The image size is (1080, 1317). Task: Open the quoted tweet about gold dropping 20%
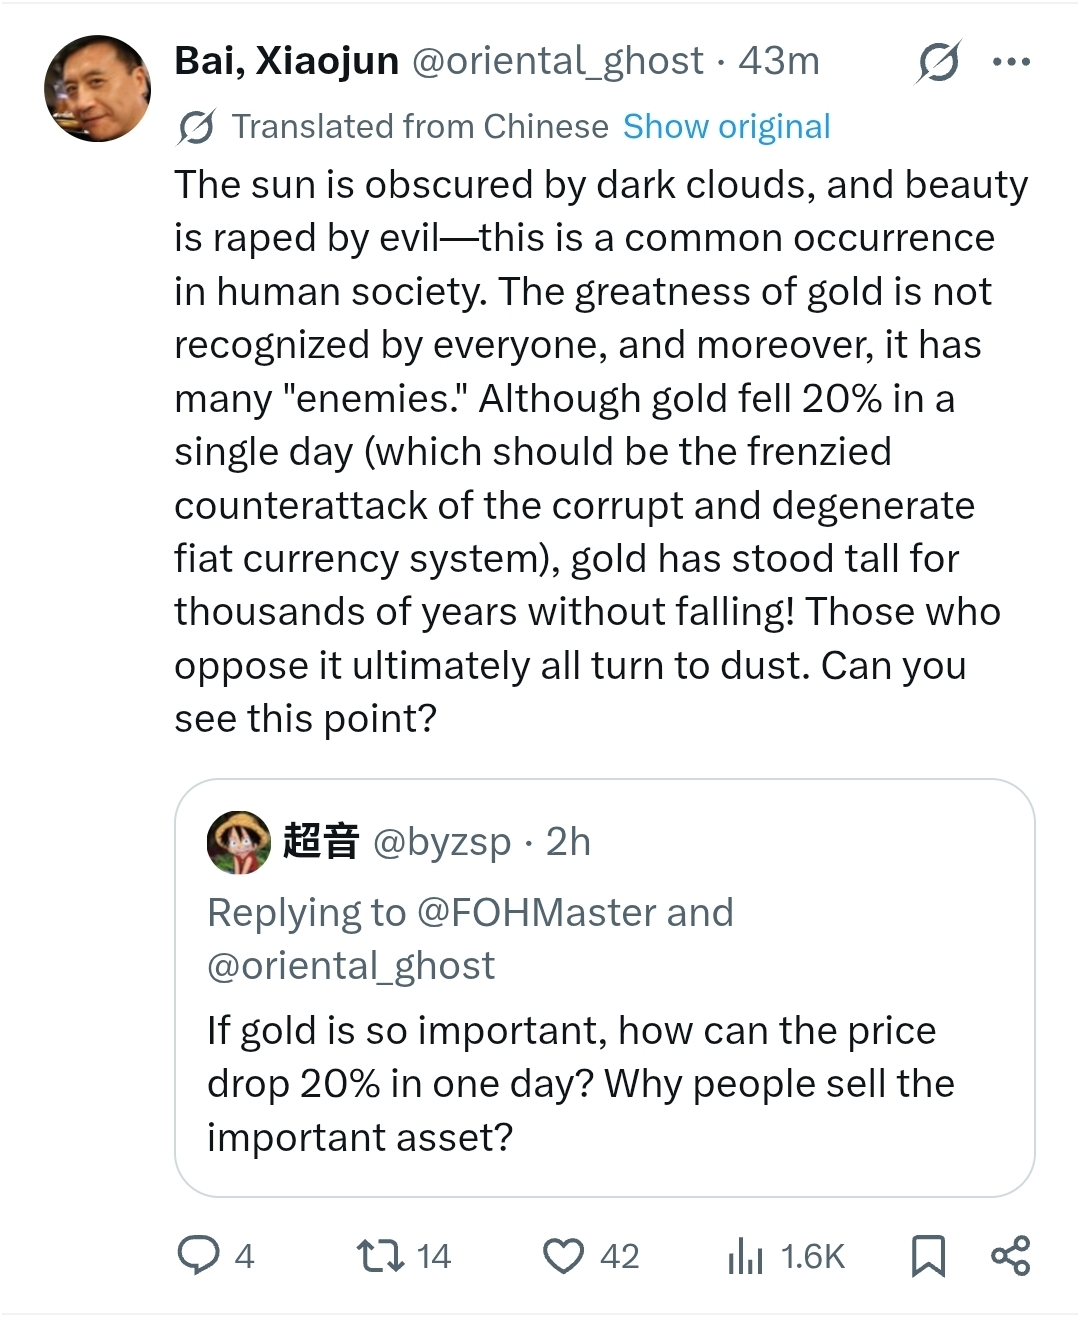click(x=580, y=1084)
